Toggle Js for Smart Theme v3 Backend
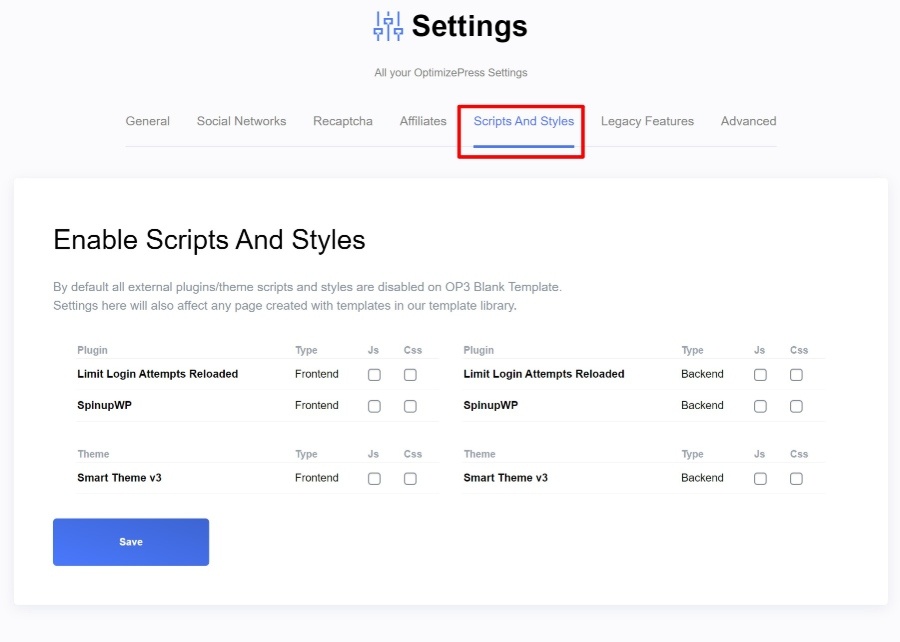 point(761,478)
